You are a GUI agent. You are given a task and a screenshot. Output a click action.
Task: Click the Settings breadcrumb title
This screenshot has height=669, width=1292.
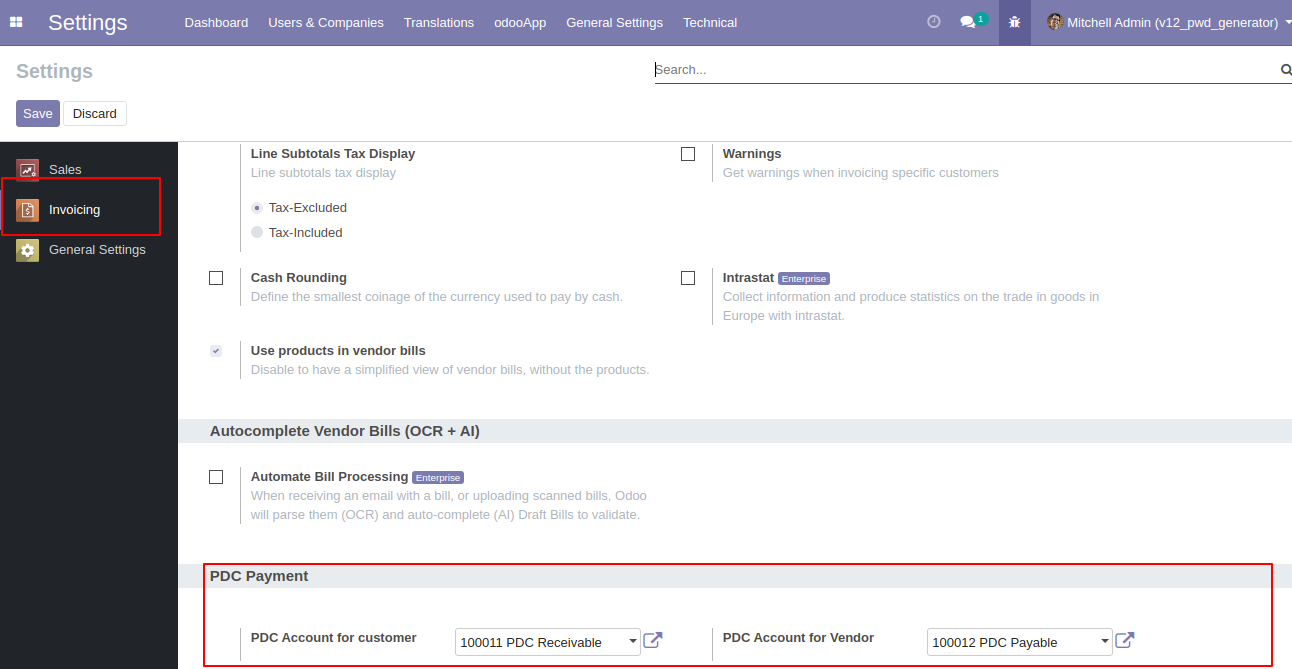[55, 71]
